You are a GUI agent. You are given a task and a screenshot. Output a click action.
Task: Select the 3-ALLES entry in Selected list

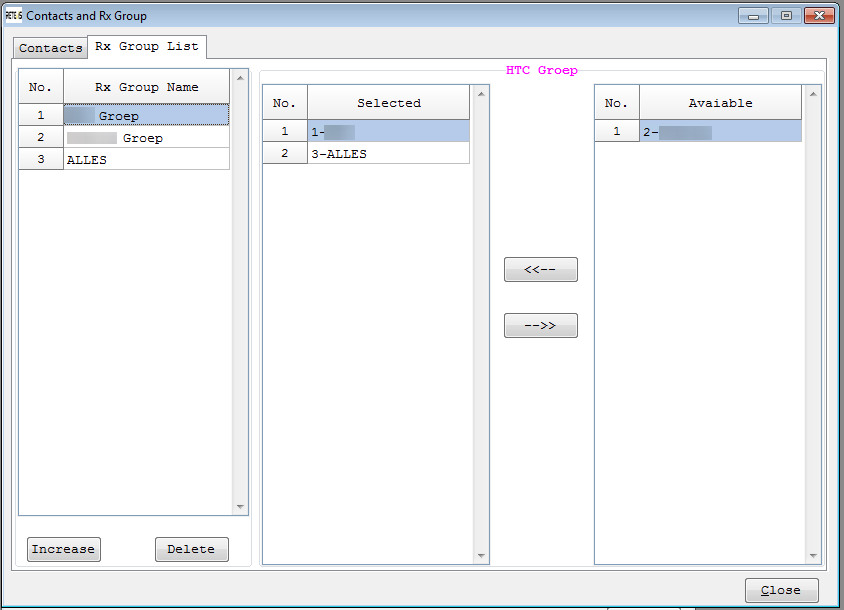pyautogui.click(x=388, y=153)
